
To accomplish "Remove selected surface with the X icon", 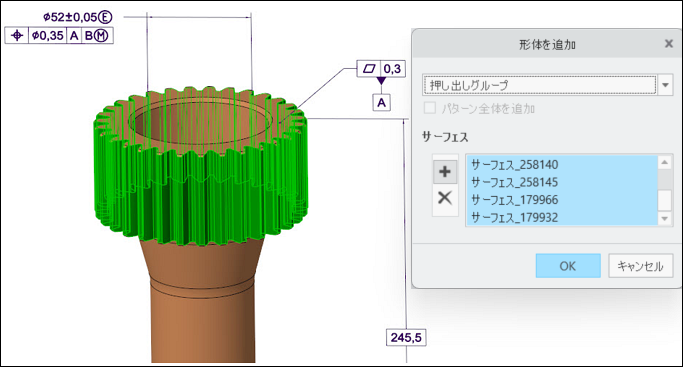I will pyautogui.click(x=445, y=198).
